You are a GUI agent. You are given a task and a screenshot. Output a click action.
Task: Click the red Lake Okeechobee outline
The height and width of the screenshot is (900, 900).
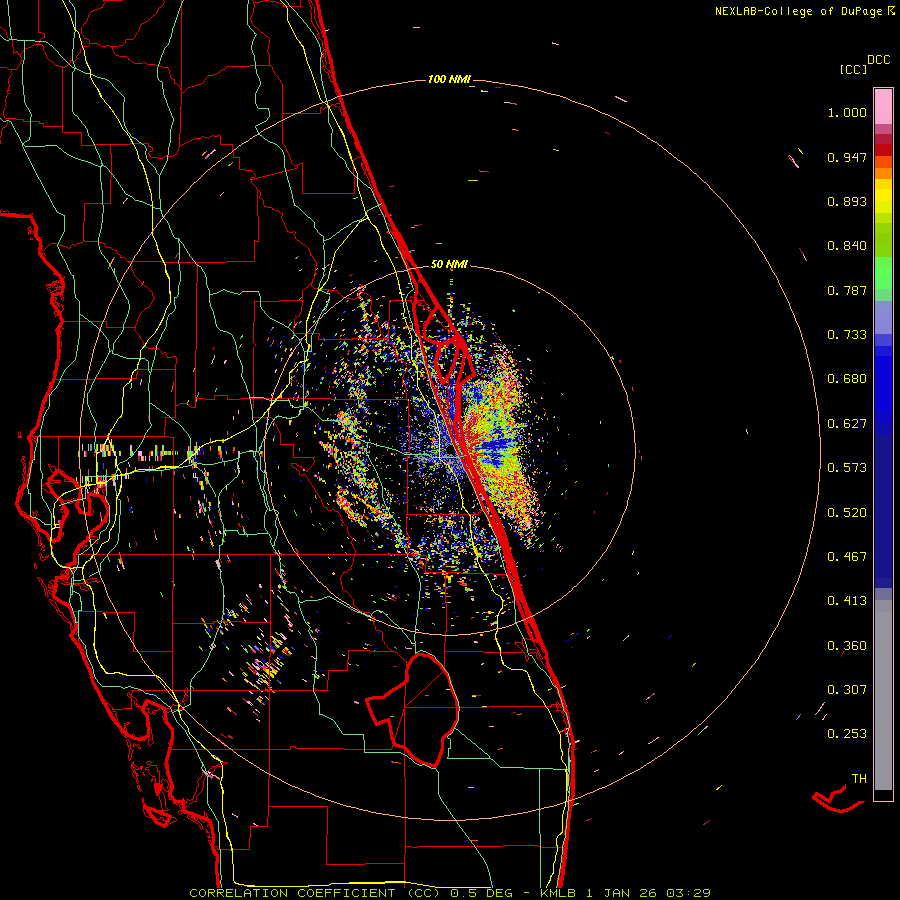(413, 710)
